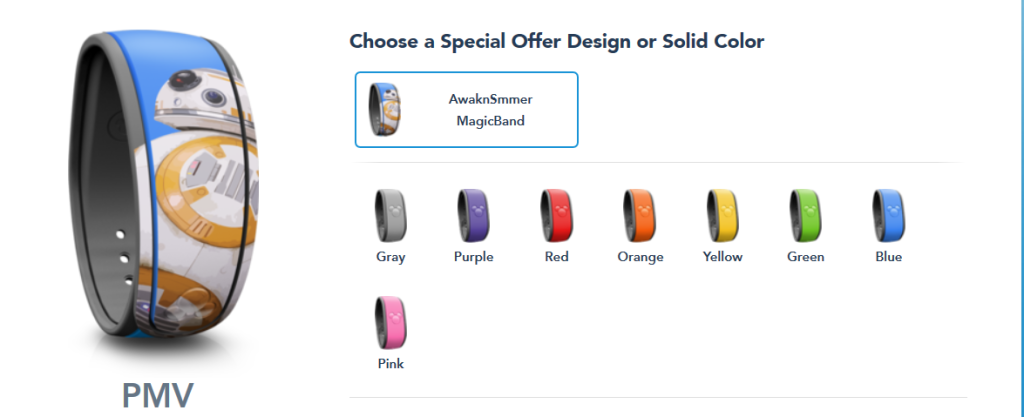Click the small BB-8 band thumbnail in offer card
This screenshot has height=417, width=1024.
[x=385, y=110]
